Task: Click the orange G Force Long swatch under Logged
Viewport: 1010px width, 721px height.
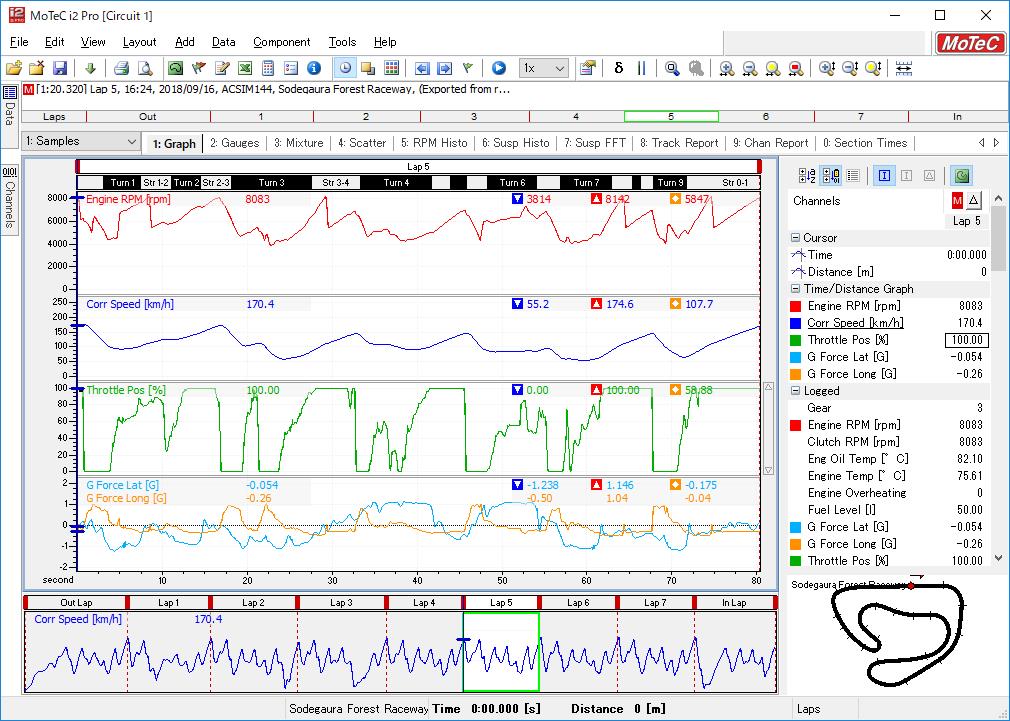Action: click(796, 544)
